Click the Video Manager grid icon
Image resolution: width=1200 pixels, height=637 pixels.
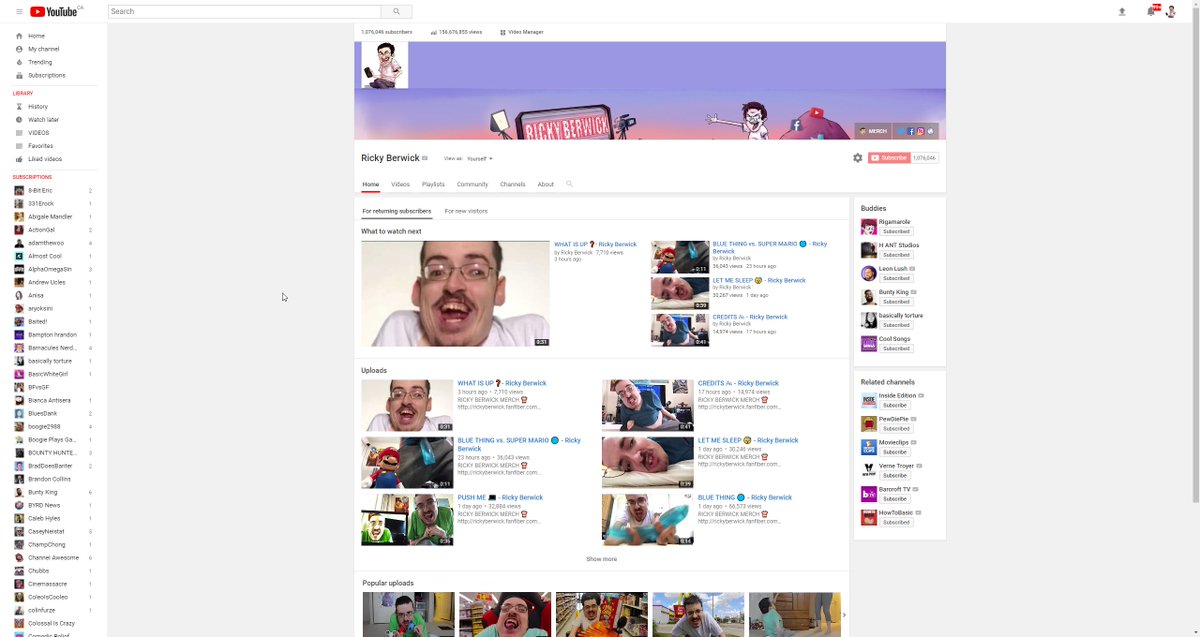503,32
